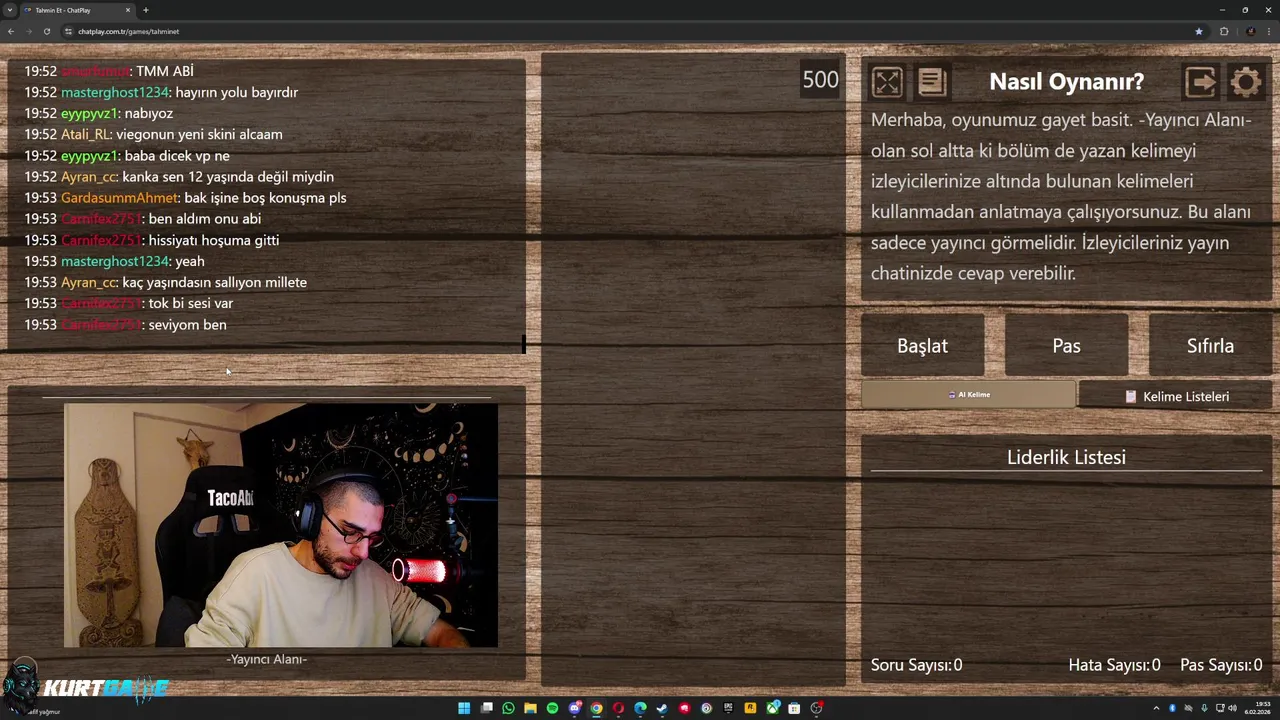The width and height of the screenshot is (1280, 720).
Task: Open the Windows Start menu
Action: (x=464, y=708)
